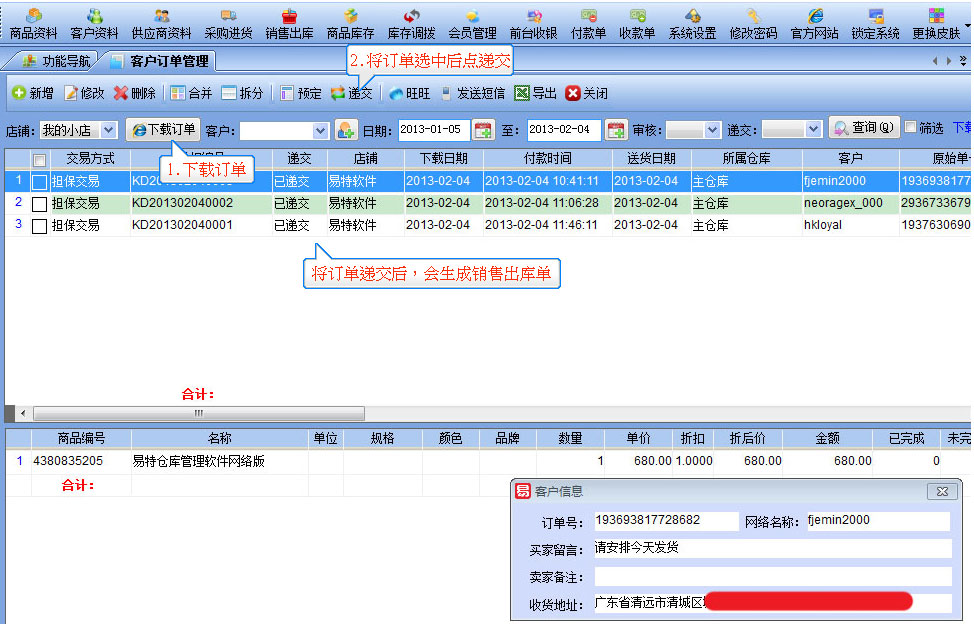This screenshot has width=974, height=624.
Task: Enable the 筛选 checkbox
Action: tap(910, 128)
